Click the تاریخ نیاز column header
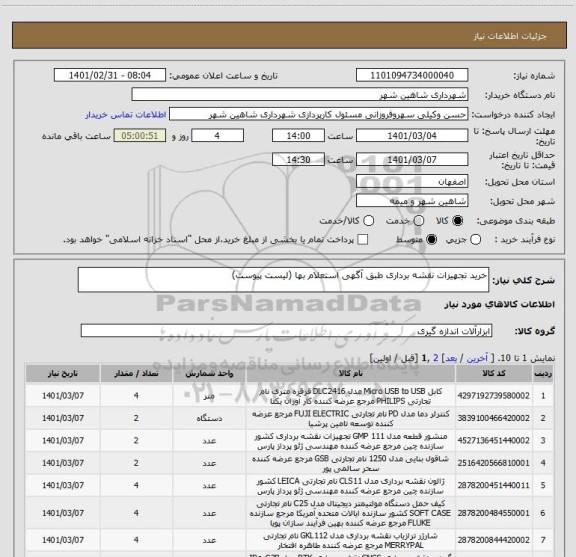 (63, 374)
